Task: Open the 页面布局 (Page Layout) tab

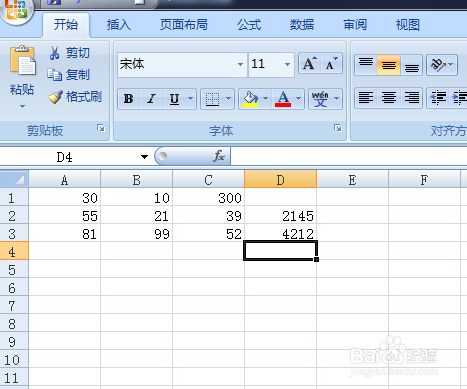Action: click(184, 25)
